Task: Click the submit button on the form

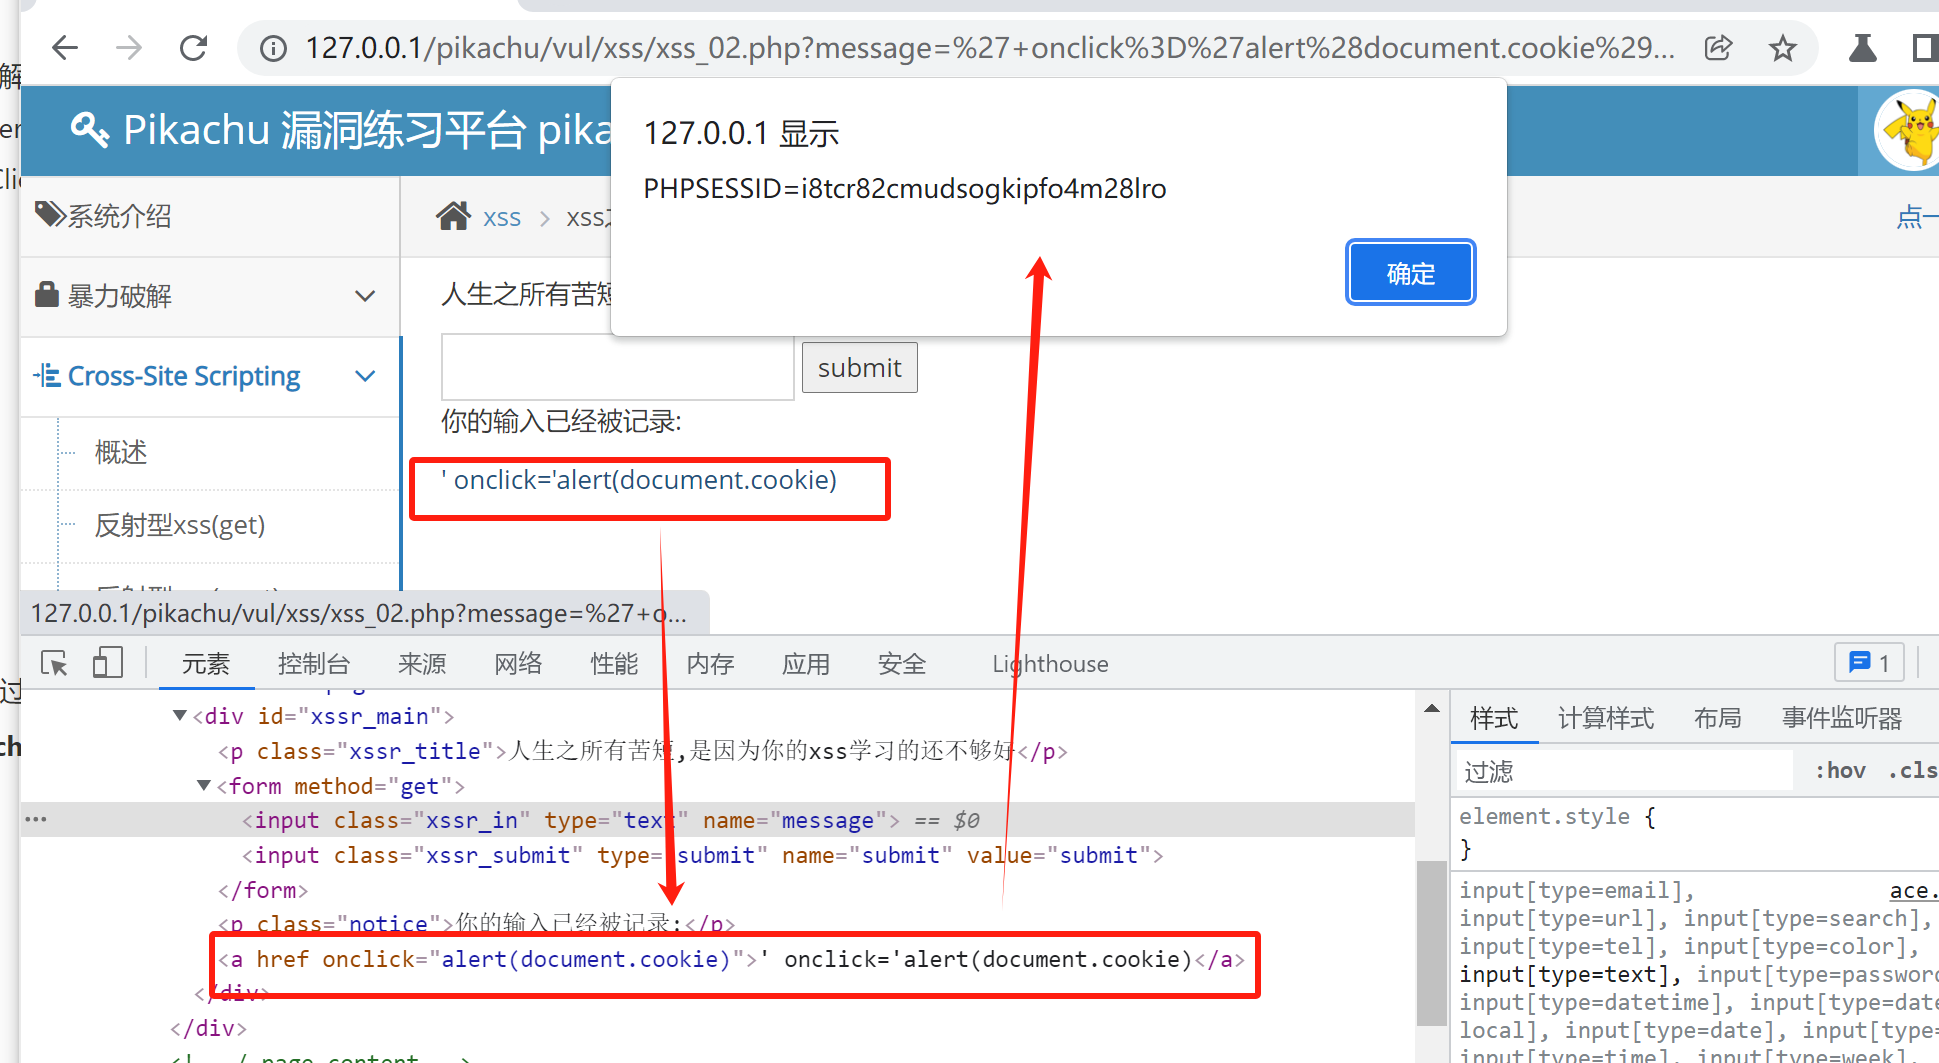Action: [x=859, y=368]
